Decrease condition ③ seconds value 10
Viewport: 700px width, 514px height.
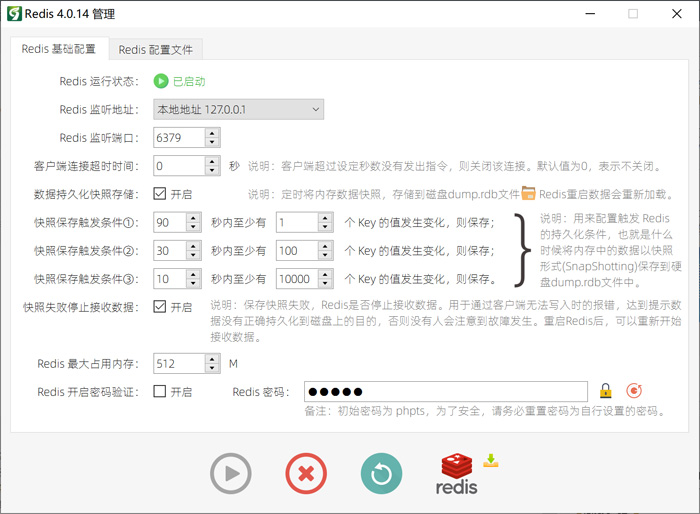click(193, 284)
